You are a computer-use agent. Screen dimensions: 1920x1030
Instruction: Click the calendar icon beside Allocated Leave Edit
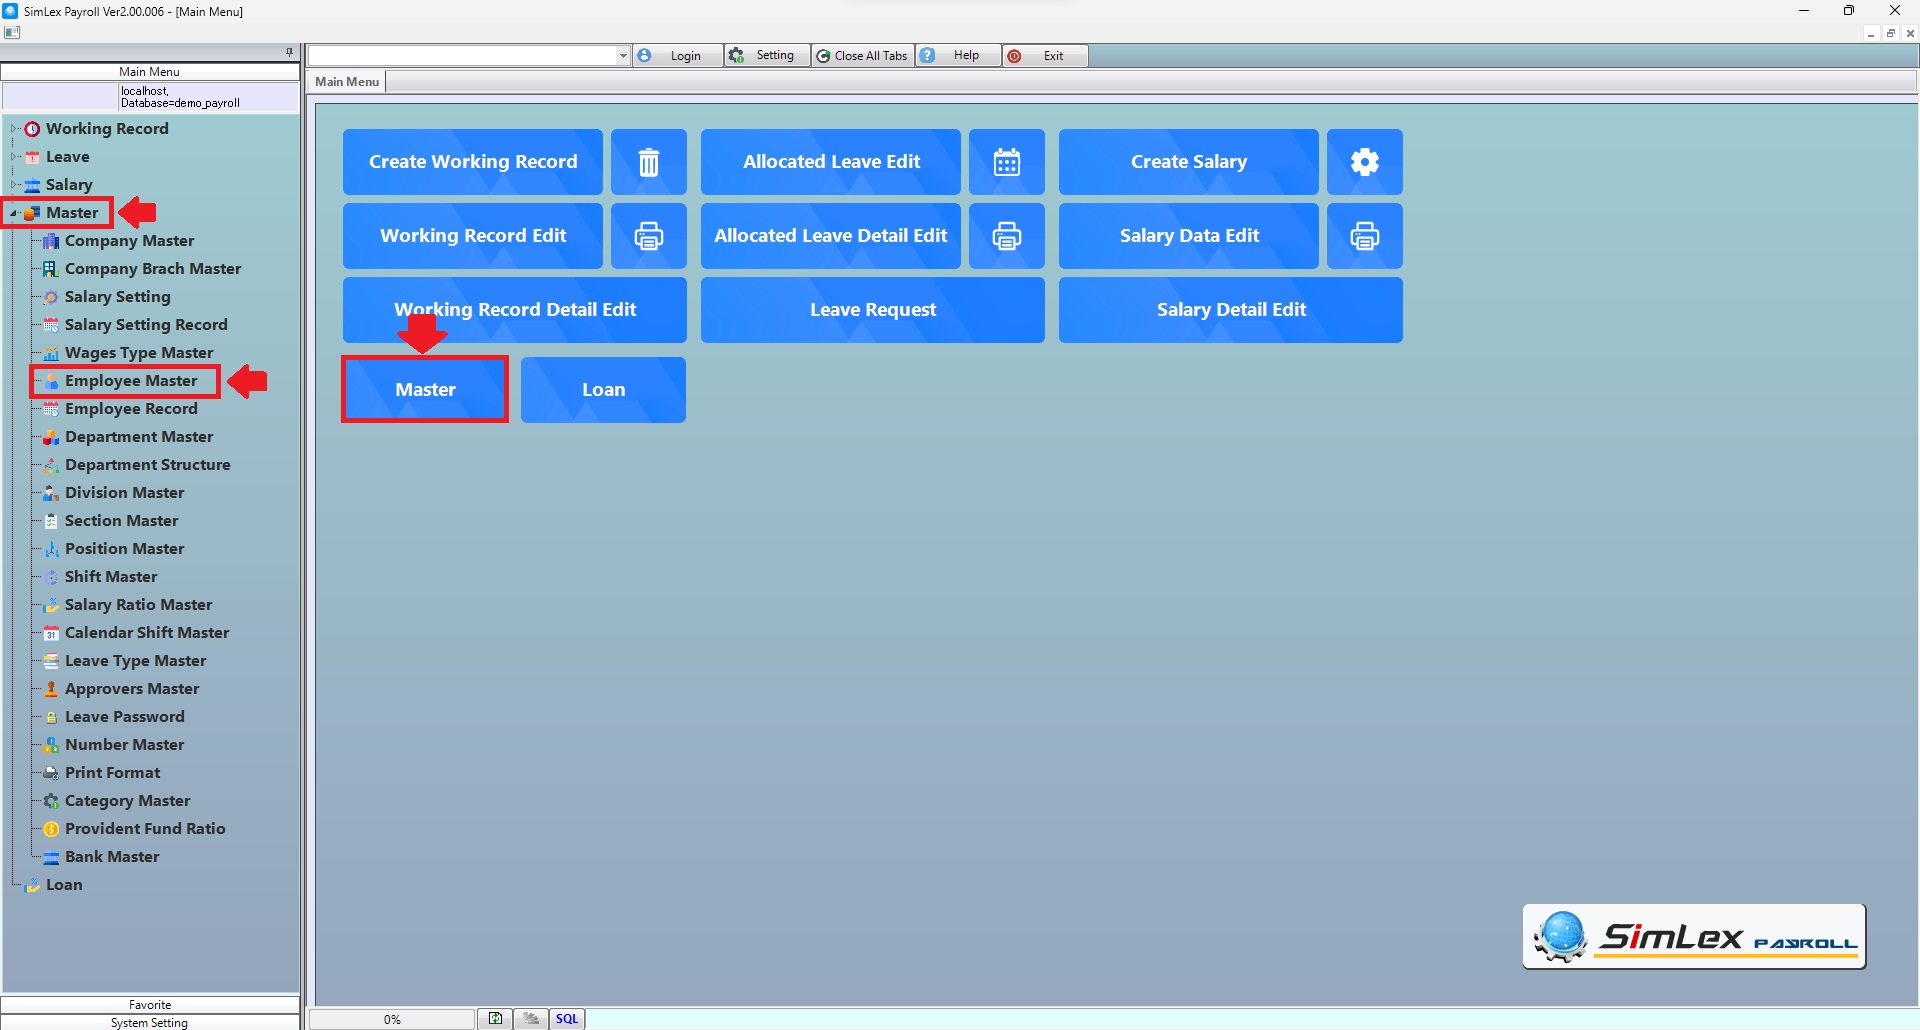click(x=1006, y=162)
